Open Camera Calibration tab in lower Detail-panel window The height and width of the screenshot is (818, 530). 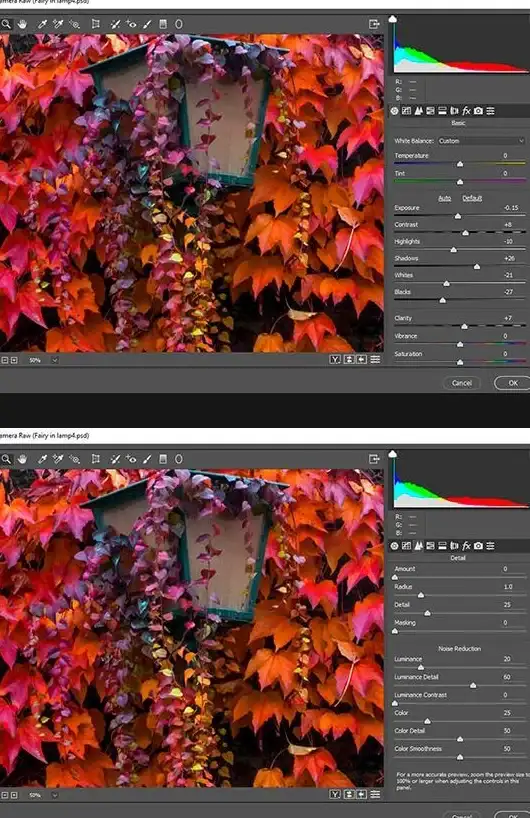[478, 546]
